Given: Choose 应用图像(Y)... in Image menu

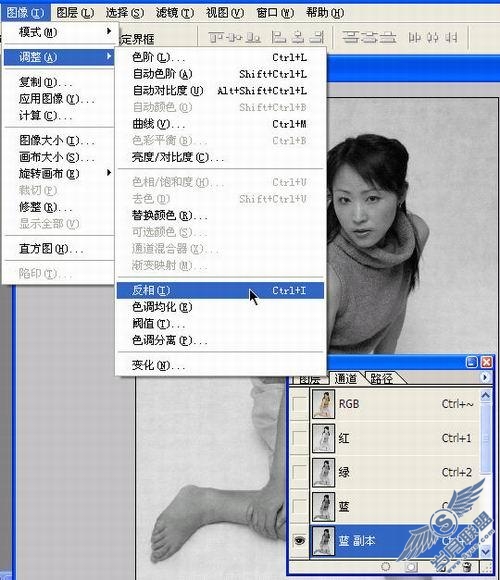Looking at the screenshot, I should coord(60,99).
